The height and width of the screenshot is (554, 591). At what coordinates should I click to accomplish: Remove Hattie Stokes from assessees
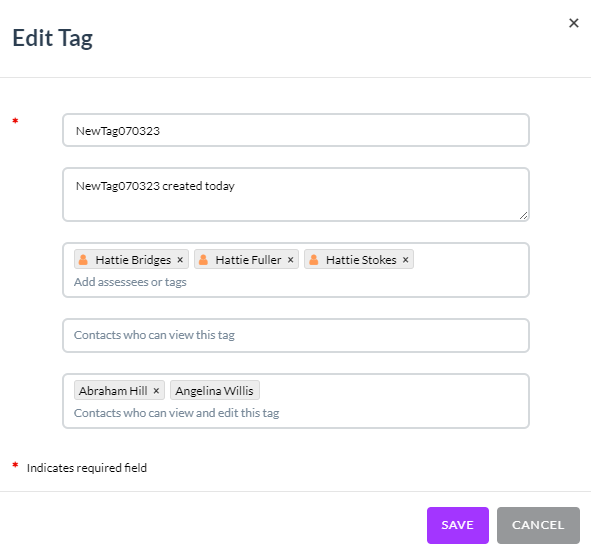tap(406, 260)
